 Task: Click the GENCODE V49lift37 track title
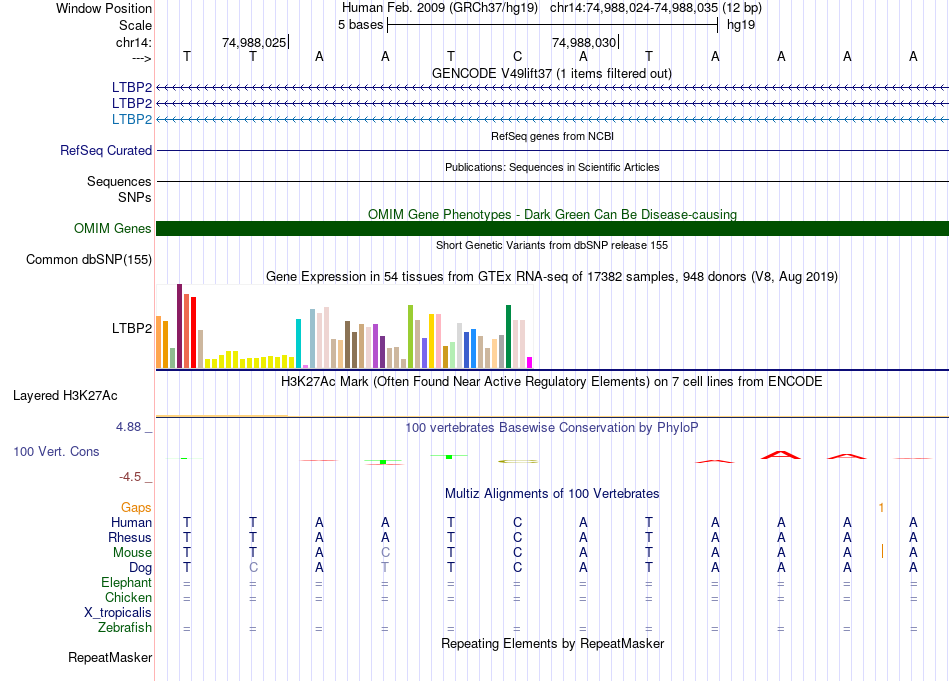pyautogui.click(x=552, y=73)
